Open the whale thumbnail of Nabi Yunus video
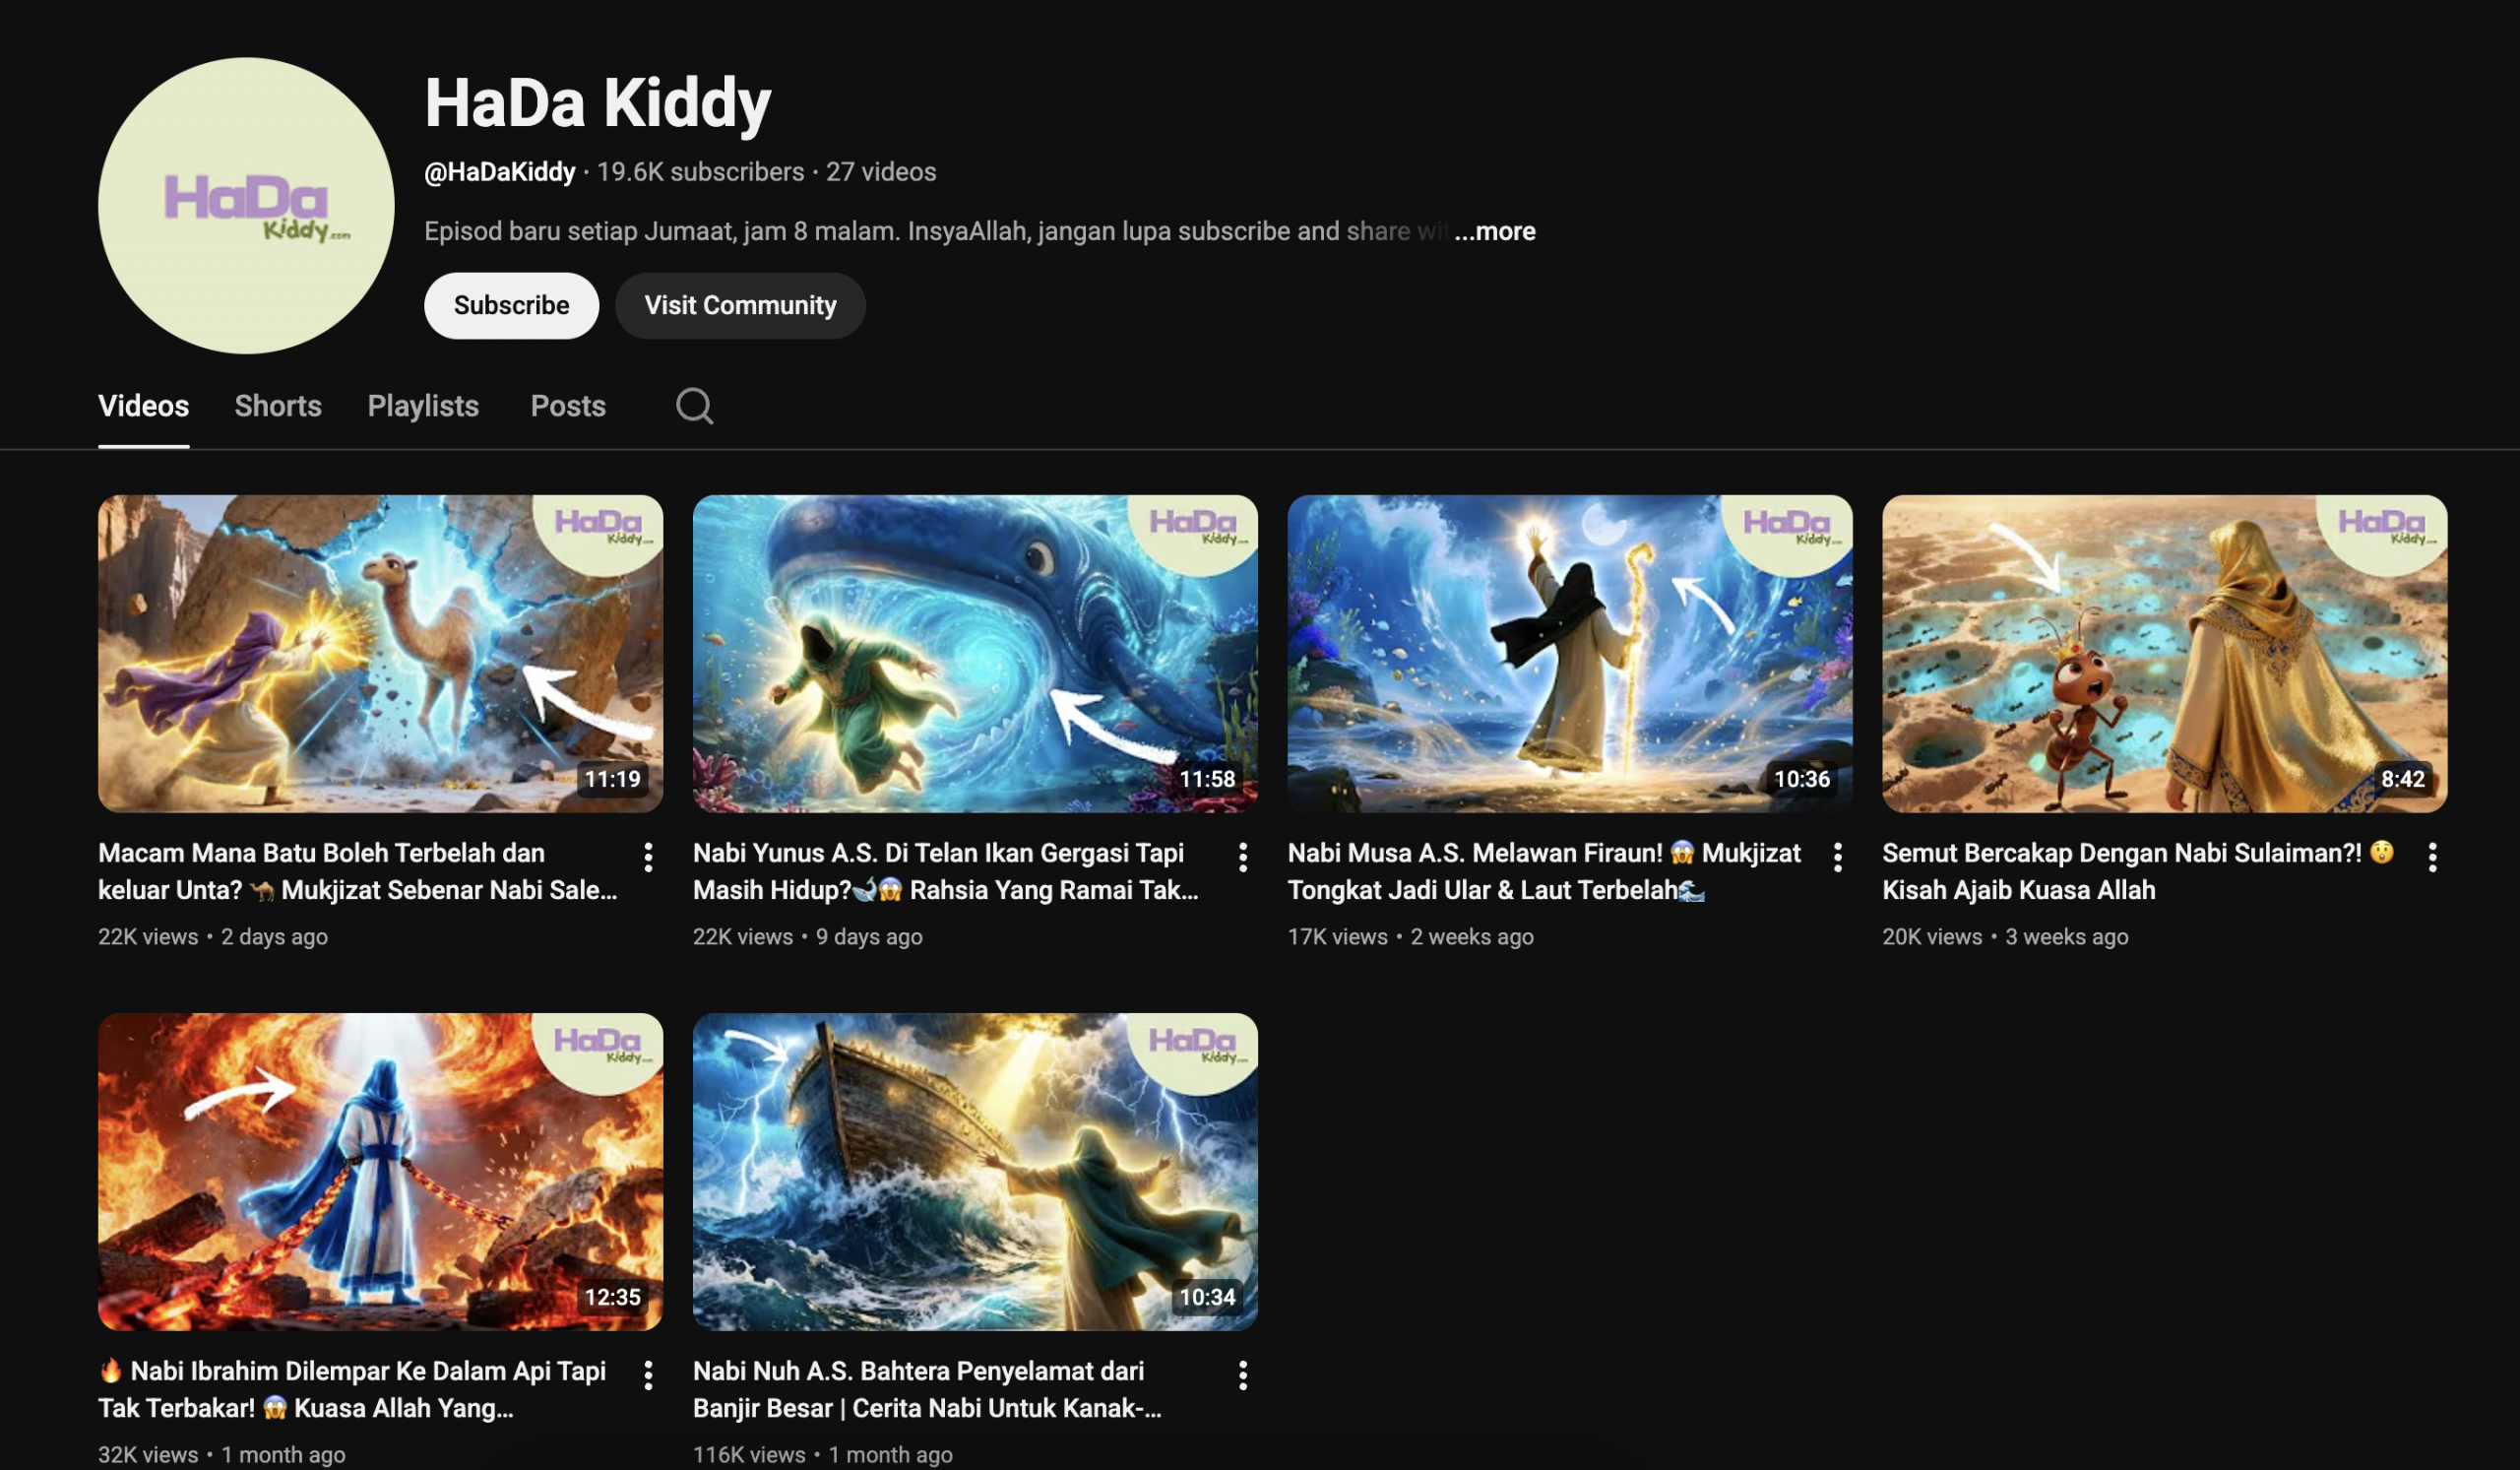Viewport: 2520px width, 1470px height. (x=975, y=653)
